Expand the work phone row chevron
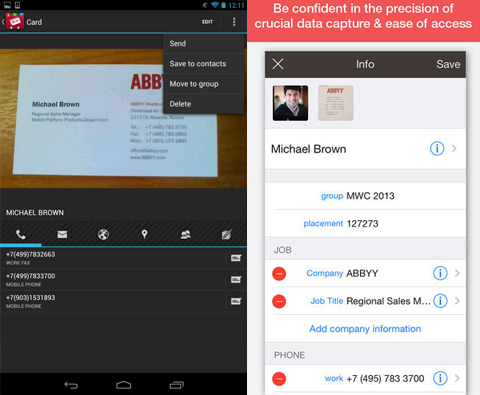 (x=457, y=379)
